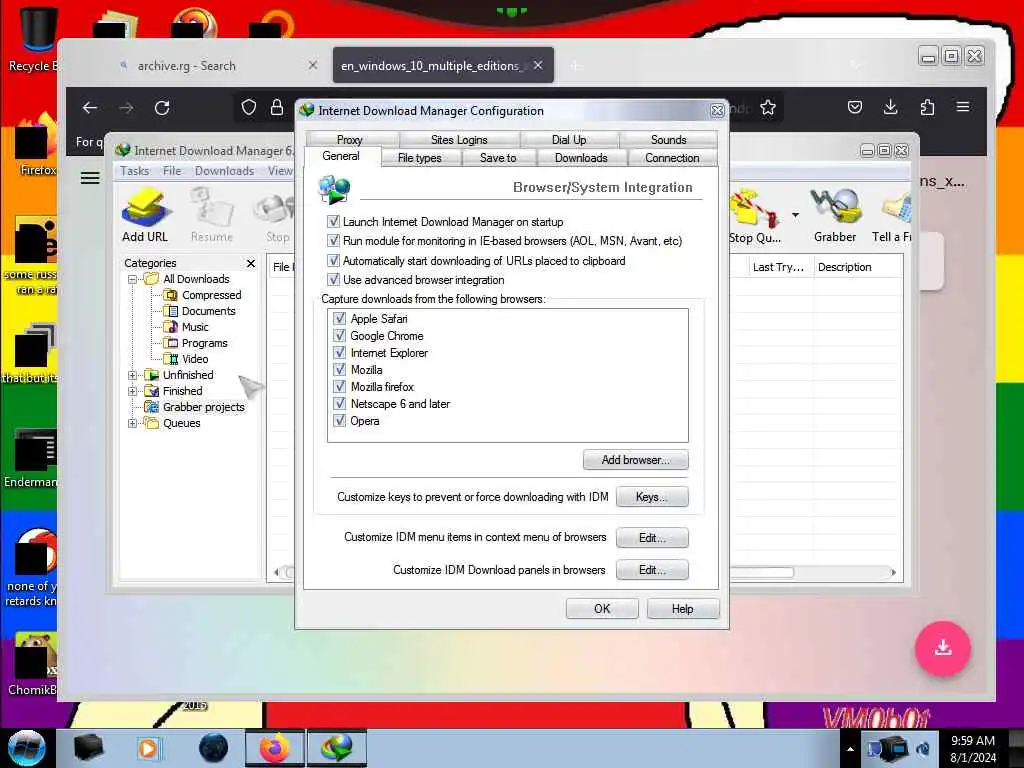Click Add browser... button
This screenshot has width=1024, height=768.
coord(635,460)
